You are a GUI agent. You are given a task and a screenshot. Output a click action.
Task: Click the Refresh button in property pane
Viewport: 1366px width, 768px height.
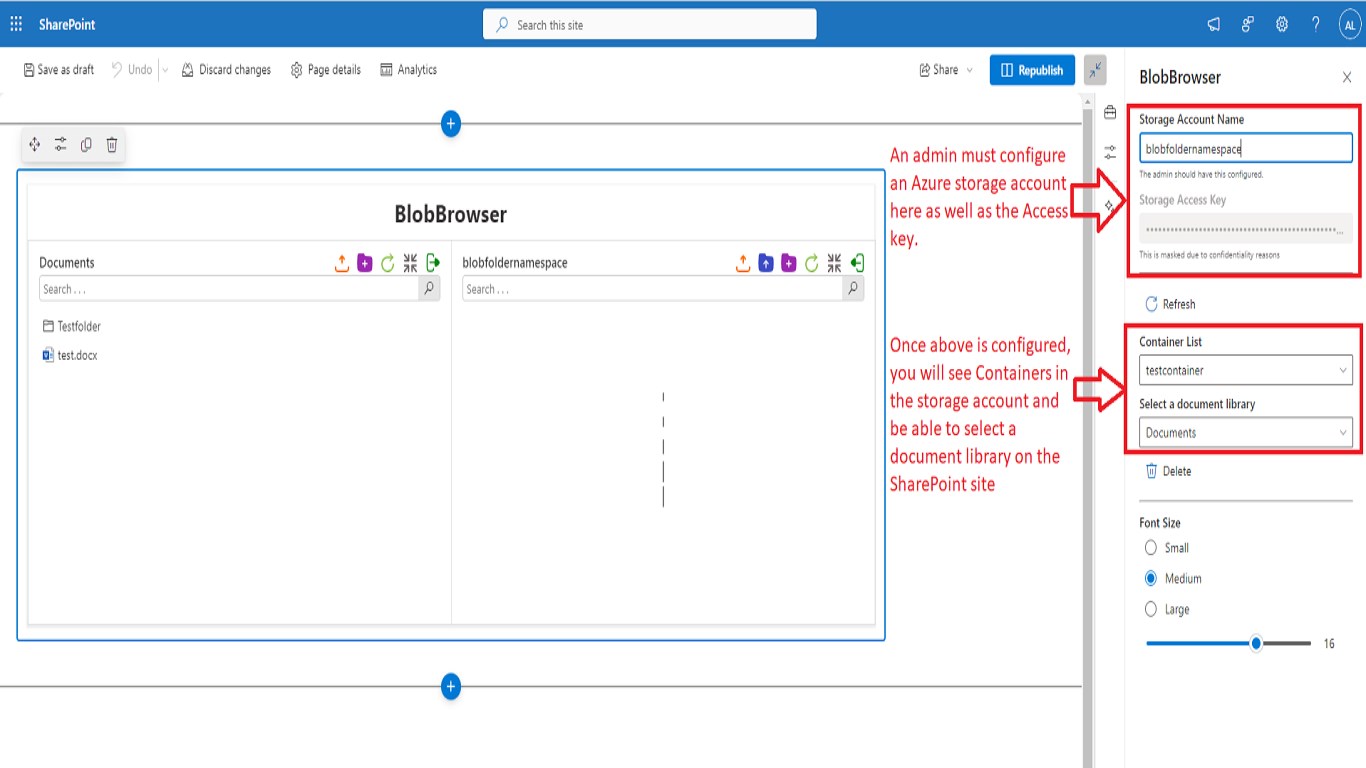[1170, 304]
